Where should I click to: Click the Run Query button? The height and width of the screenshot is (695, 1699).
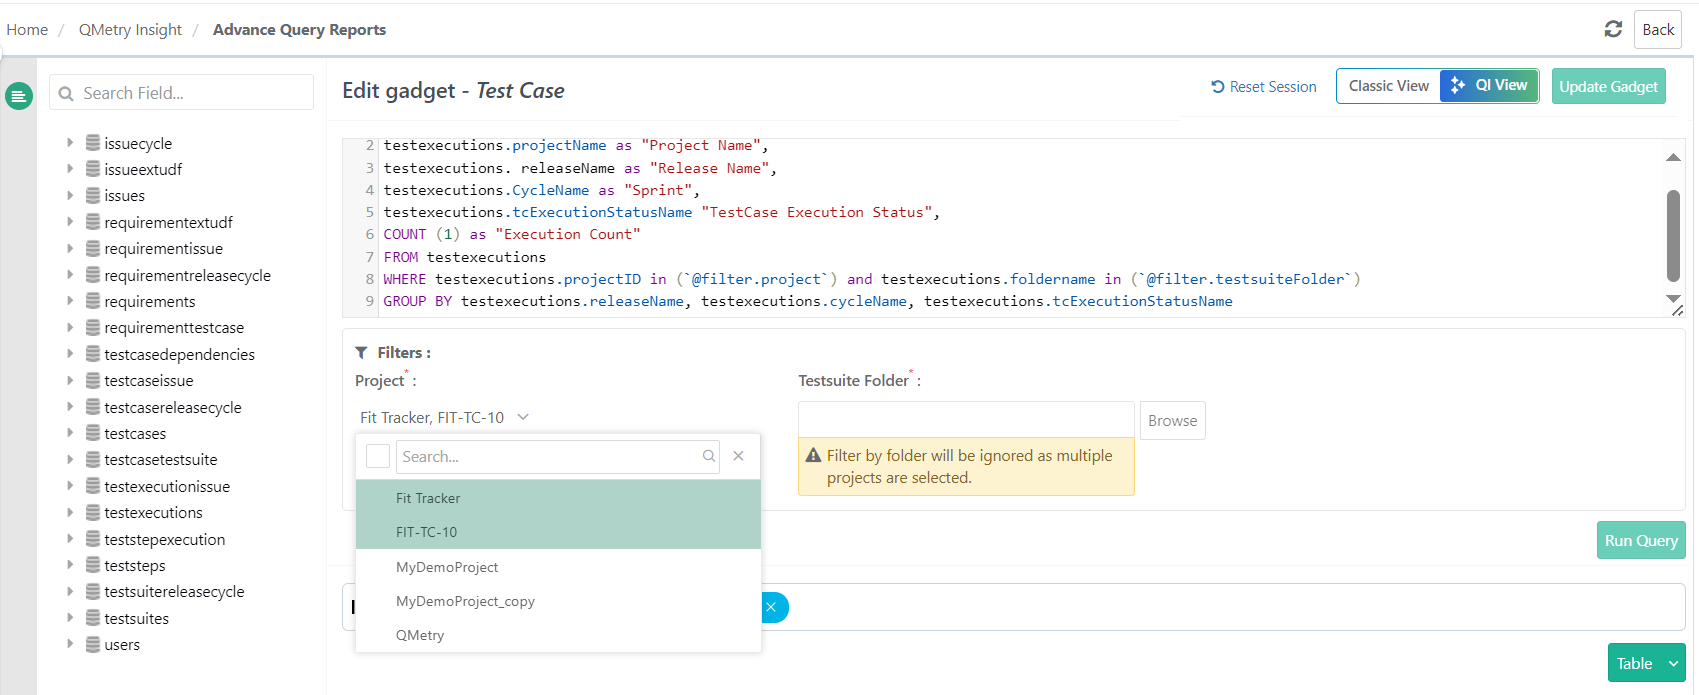(x=1640, y=540)
